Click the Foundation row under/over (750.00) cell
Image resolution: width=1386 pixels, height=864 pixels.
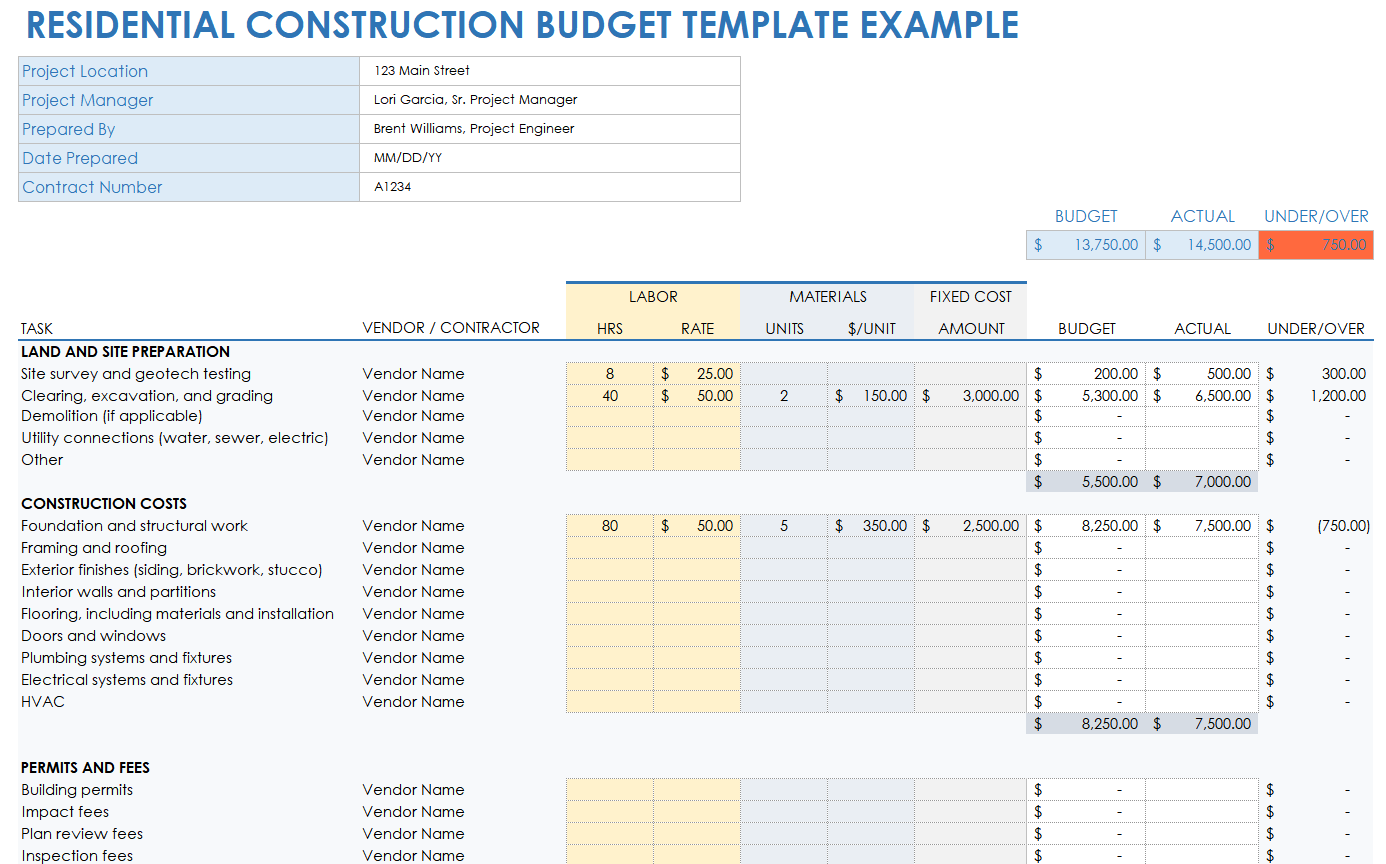click(x=1315, y=526)
